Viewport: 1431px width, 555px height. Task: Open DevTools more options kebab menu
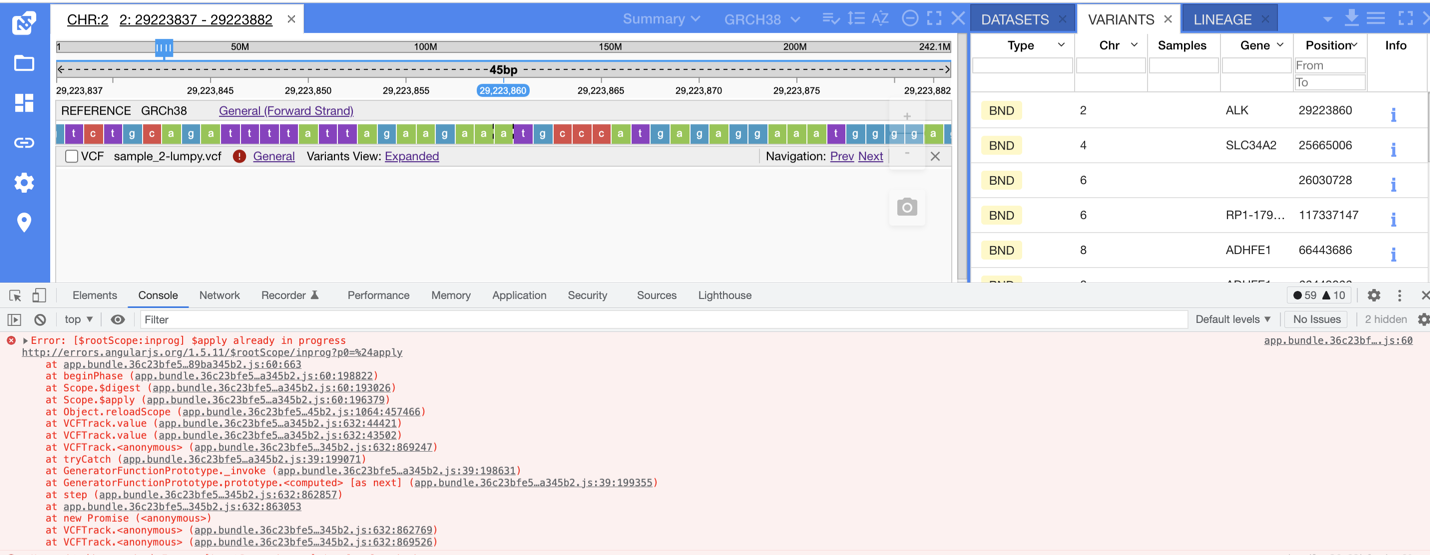click(1400, 296)
